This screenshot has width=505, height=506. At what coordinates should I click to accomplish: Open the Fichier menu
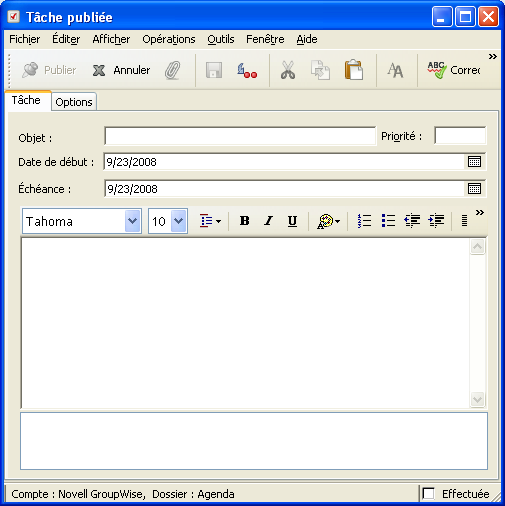tap(24, 39)
